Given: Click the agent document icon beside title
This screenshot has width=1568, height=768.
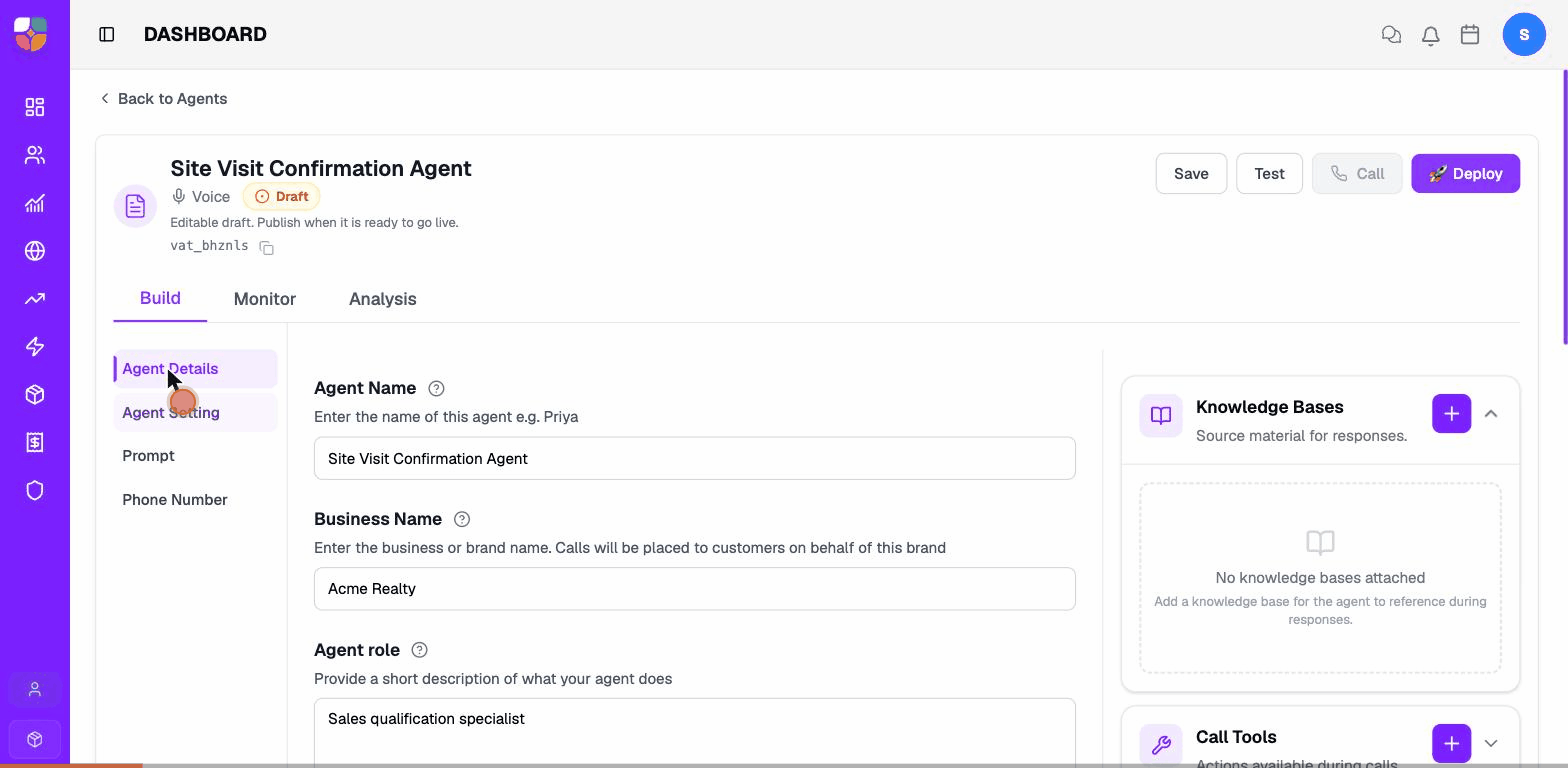Looking at the screenshot, I should [135, 207].
